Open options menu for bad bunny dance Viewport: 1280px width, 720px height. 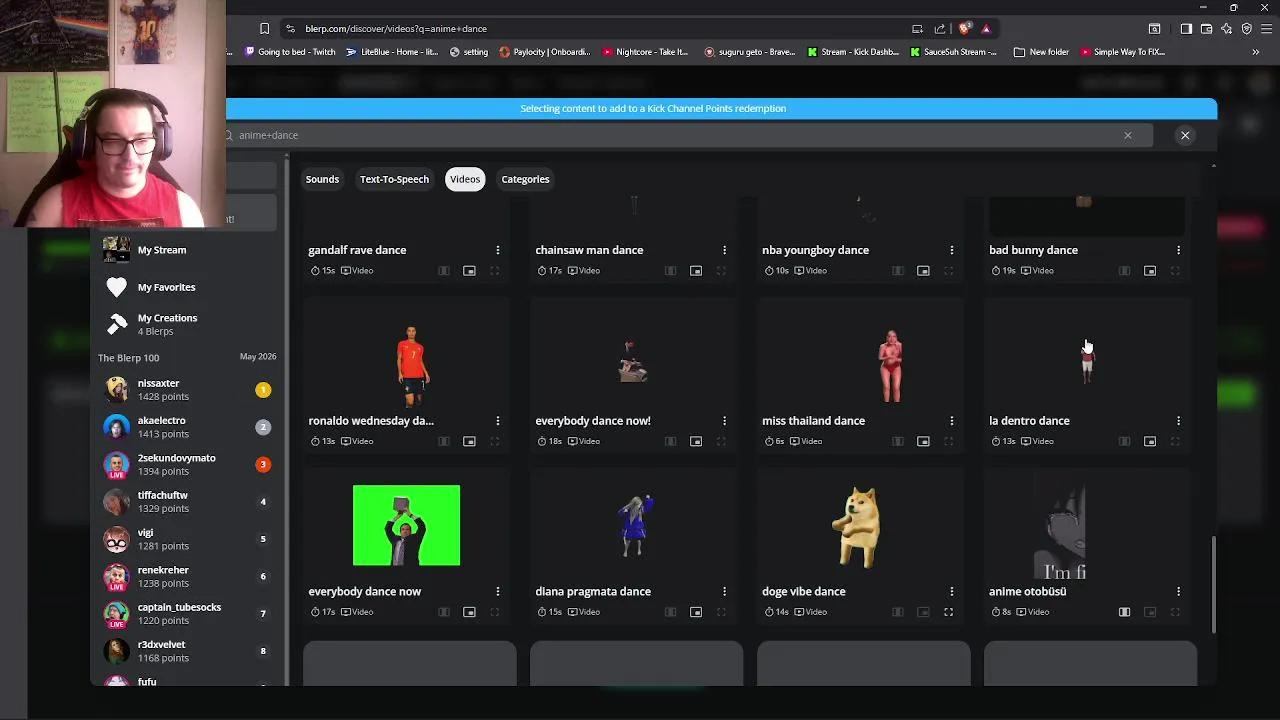pyautogui.click(x=1178, y=250)
